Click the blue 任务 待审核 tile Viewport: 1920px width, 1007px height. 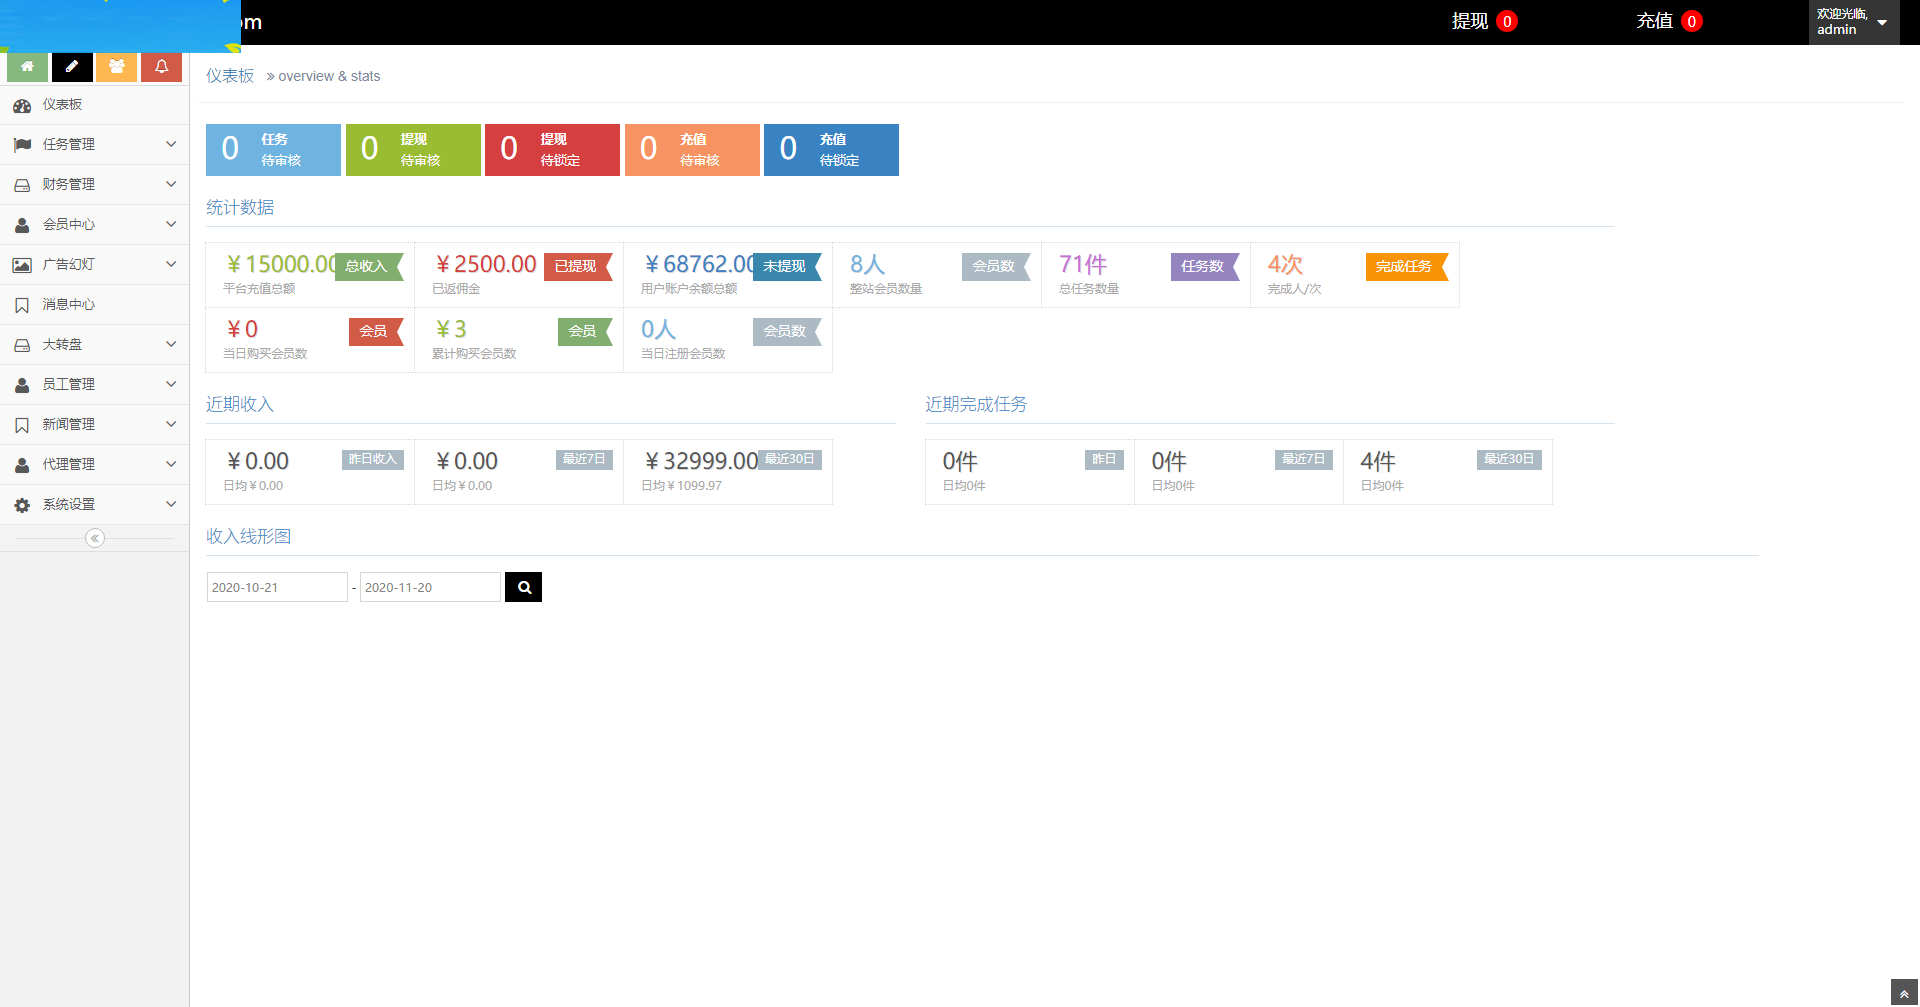pos(273,150)
